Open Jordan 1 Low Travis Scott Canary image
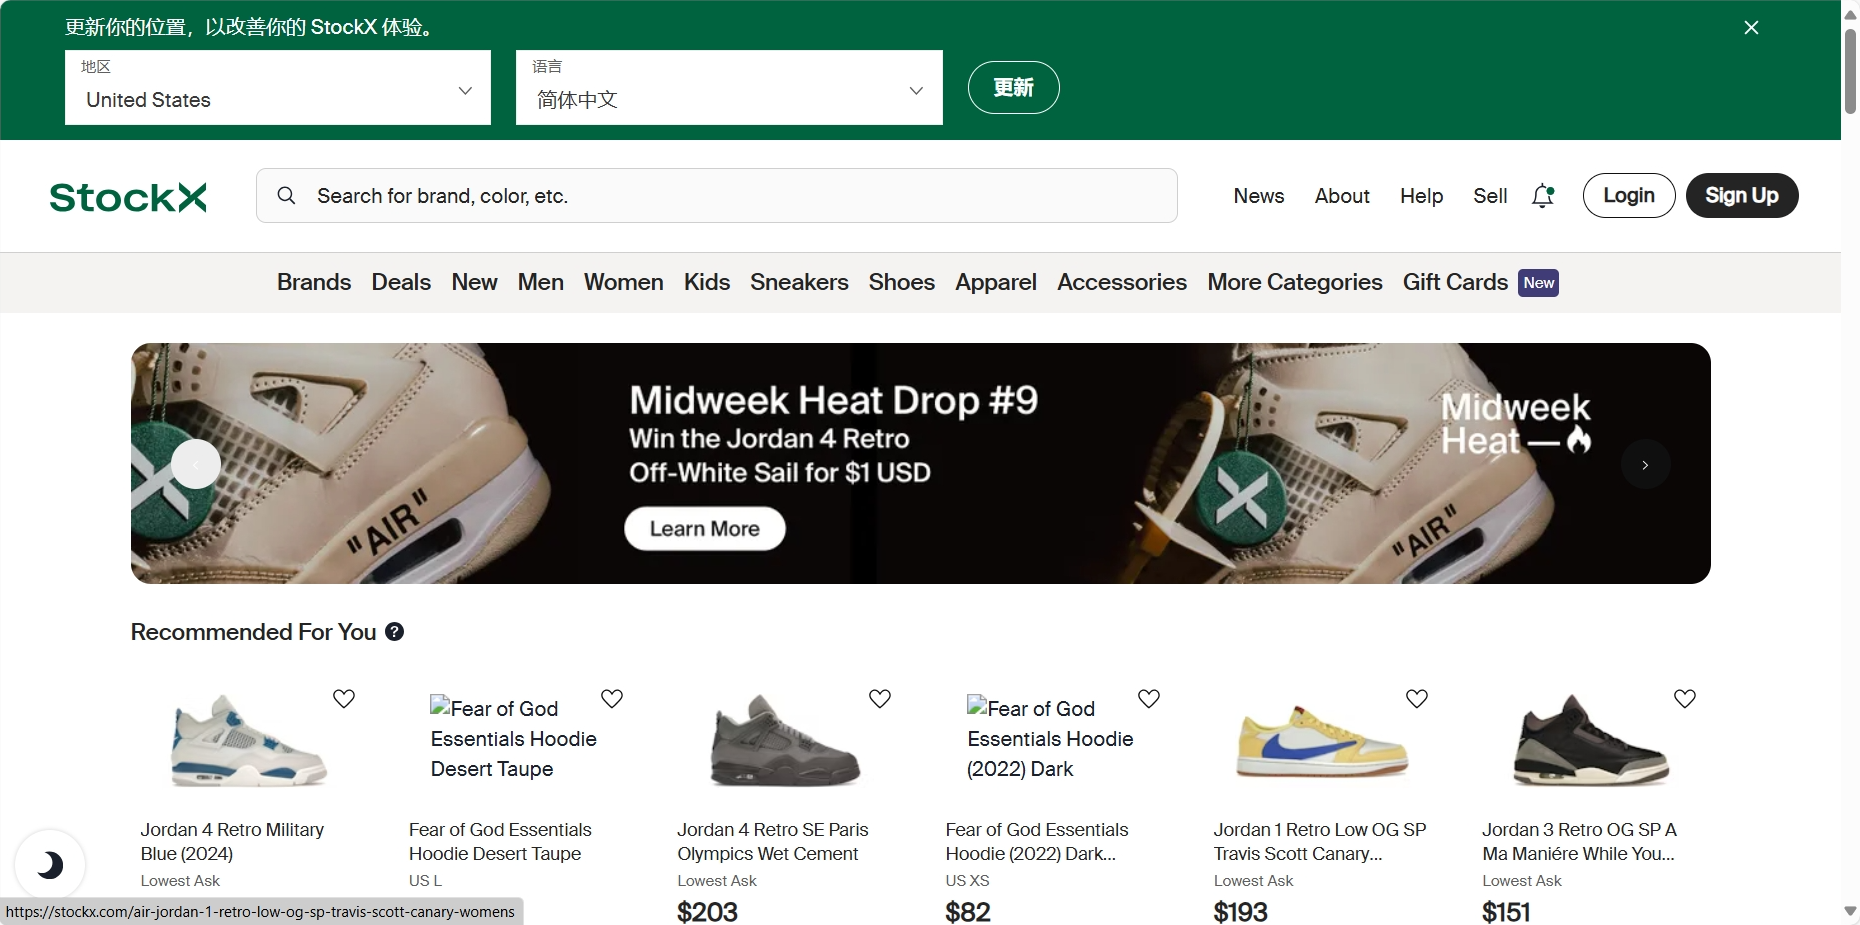Screen dimensions: 1860x925 point(1322,741)
